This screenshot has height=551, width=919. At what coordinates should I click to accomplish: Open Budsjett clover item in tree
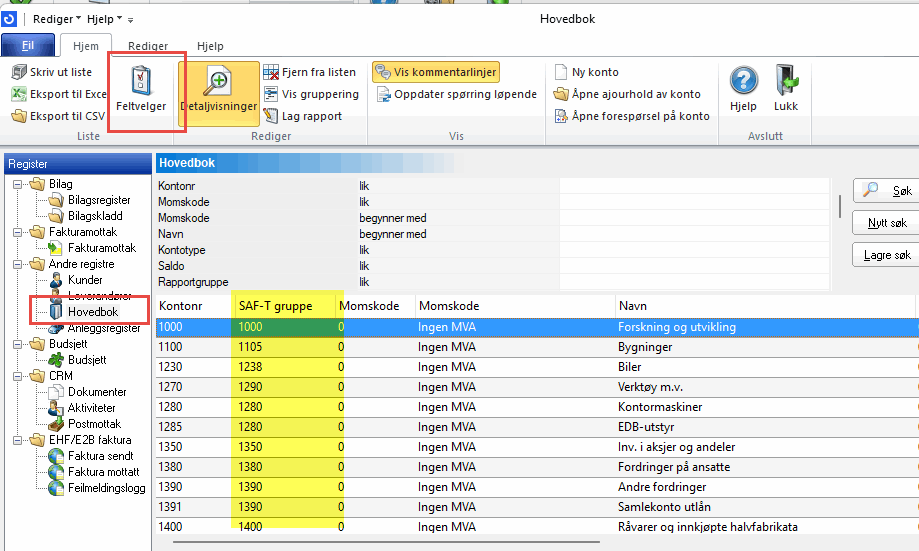[x=86, y=360]
